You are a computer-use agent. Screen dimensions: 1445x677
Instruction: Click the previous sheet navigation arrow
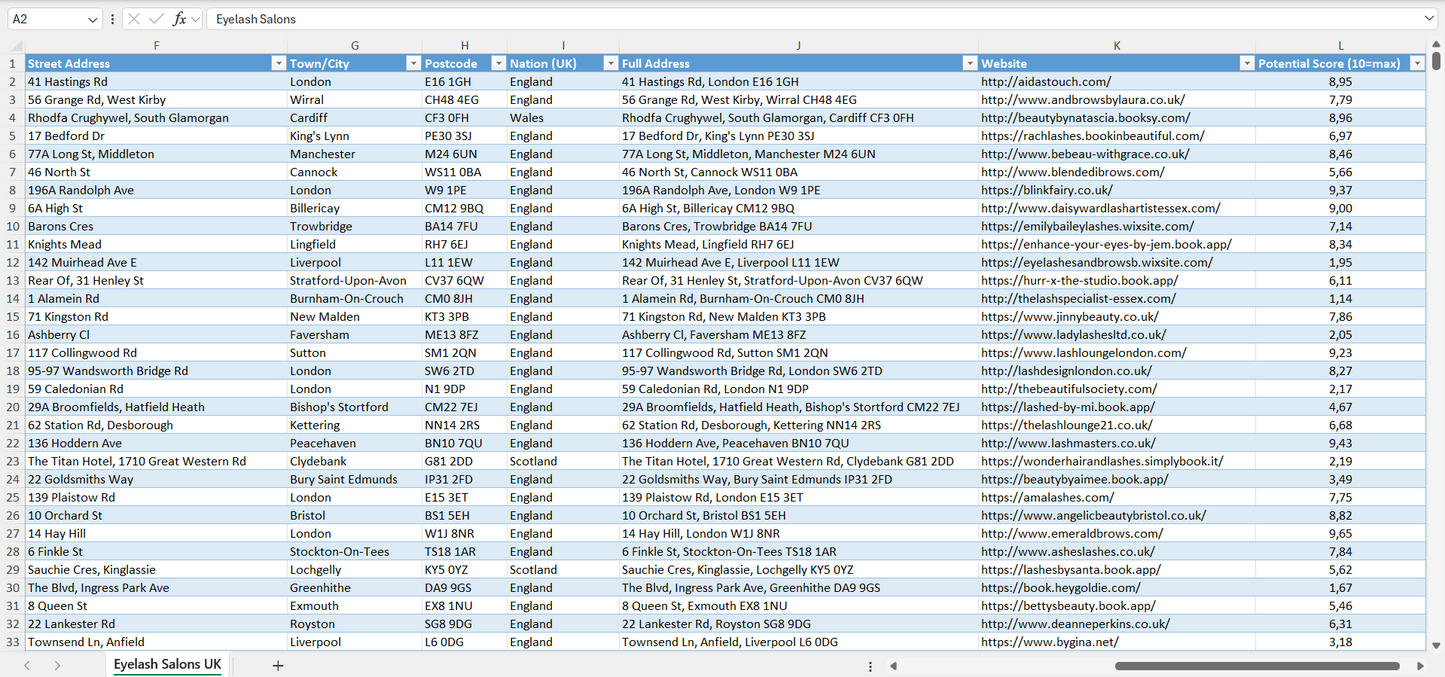(x=27, y=665)
